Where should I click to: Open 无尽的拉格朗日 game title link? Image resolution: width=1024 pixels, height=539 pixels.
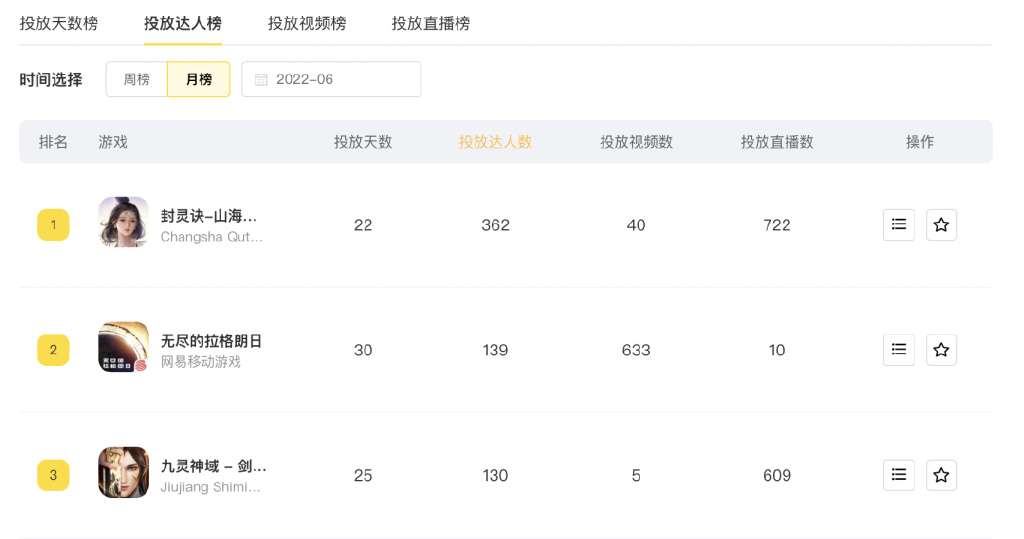212,341
